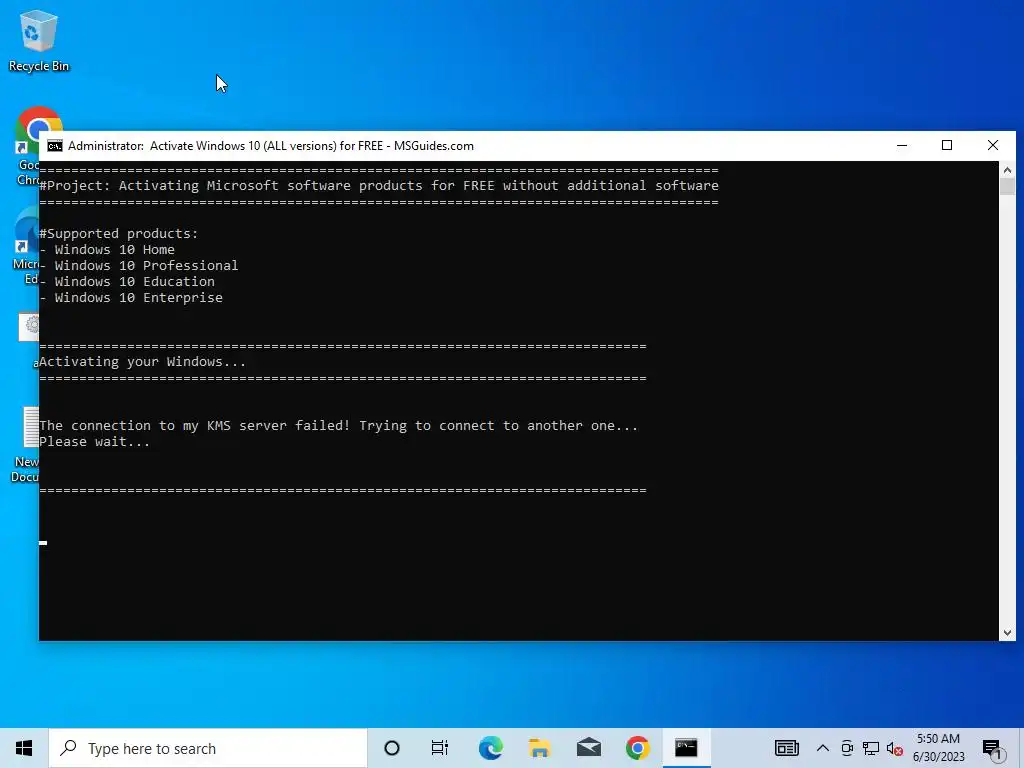Launch Google Chrome from taskbar
1024x768 pixels.
click(637, 748)
